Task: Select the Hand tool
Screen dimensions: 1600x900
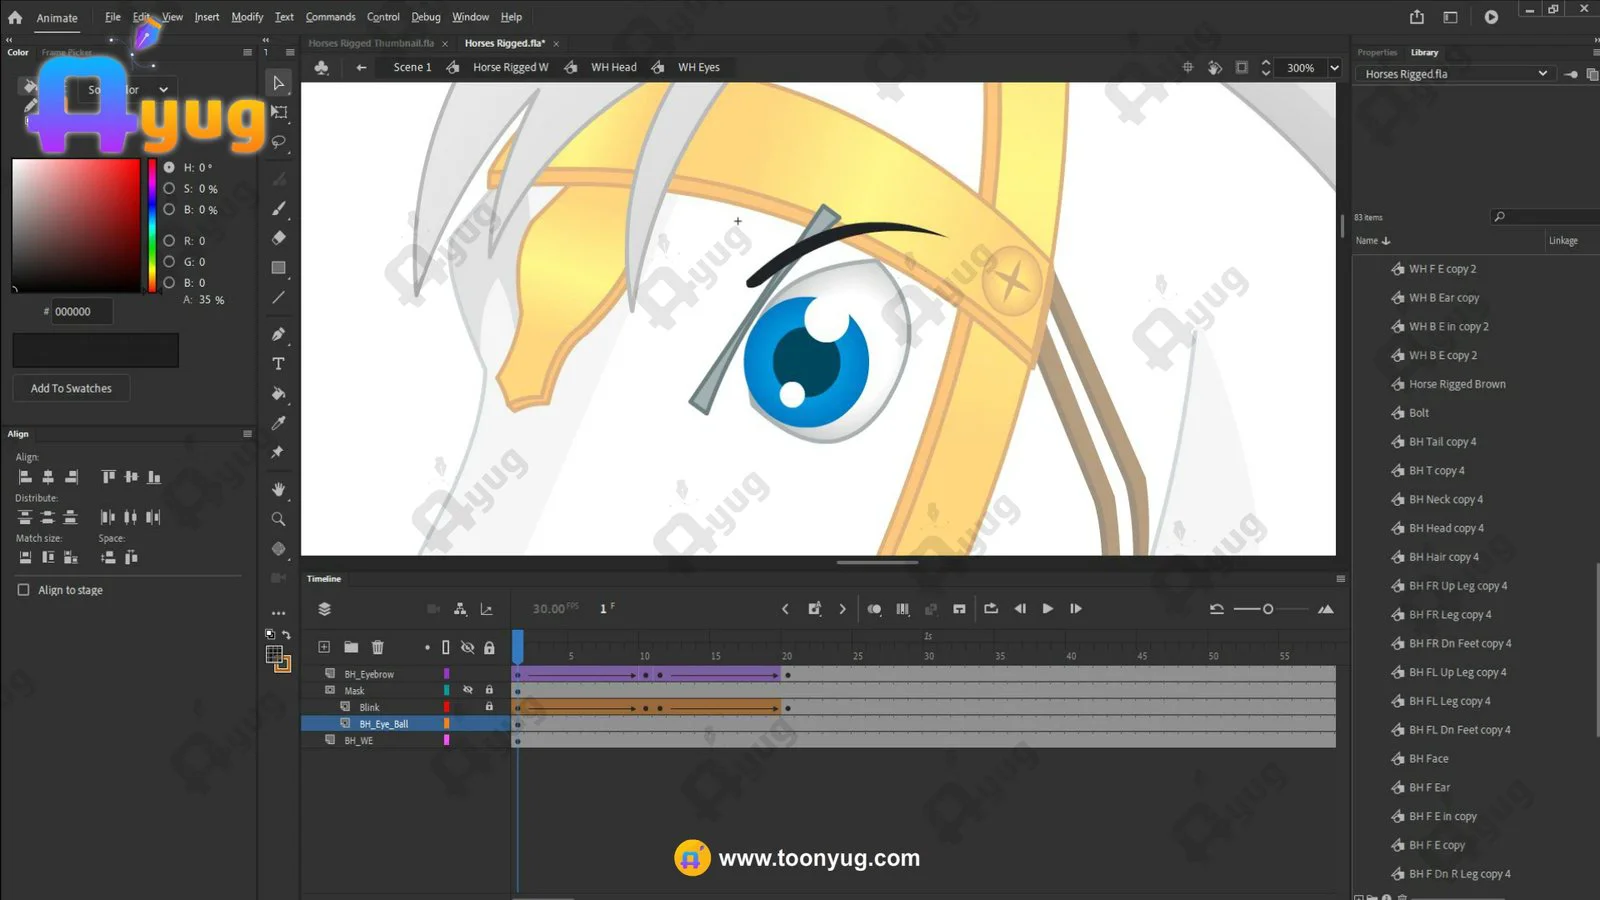Action: pos(278,489)
